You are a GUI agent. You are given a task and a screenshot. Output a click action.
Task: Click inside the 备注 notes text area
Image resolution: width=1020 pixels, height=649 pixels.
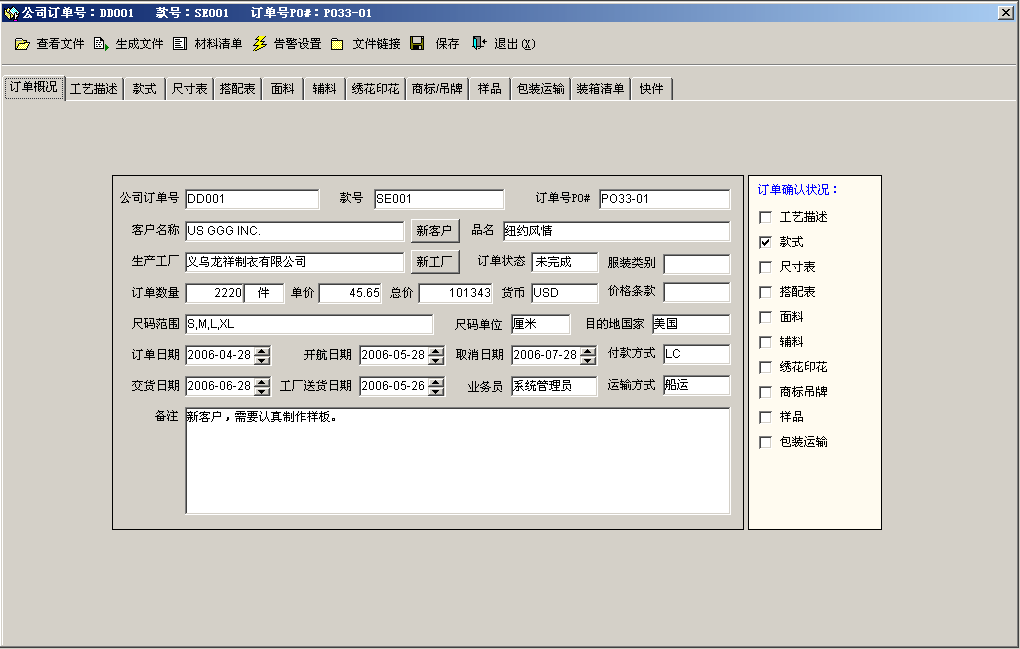458,460
